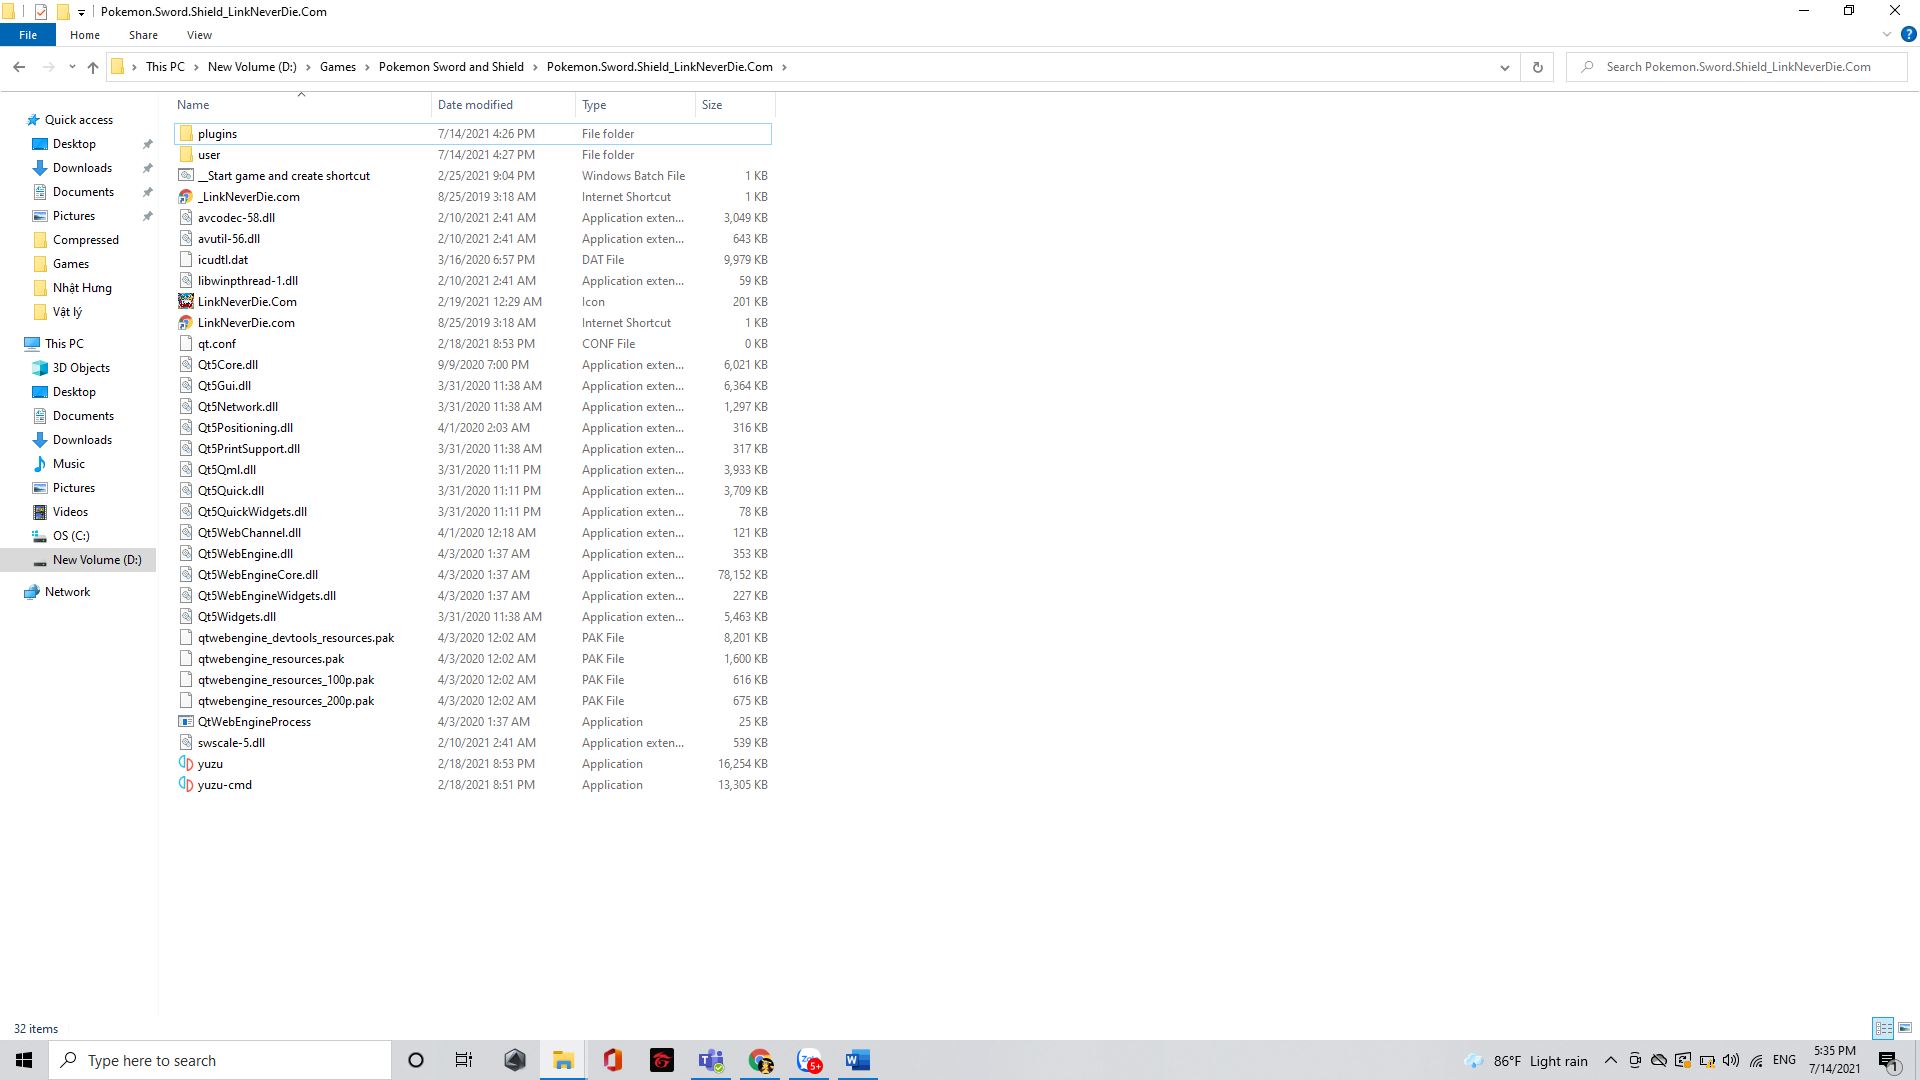Open Microsoft Word from taskbar

click(857, 1060)
